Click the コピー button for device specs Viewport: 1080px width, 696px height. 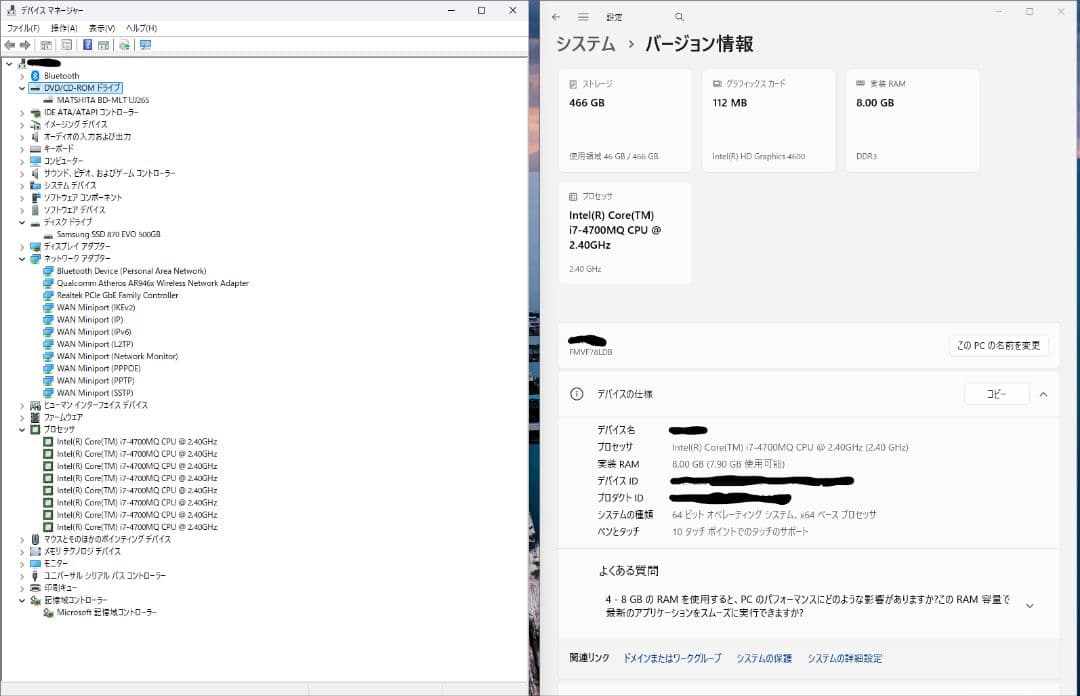pos(996,394)
